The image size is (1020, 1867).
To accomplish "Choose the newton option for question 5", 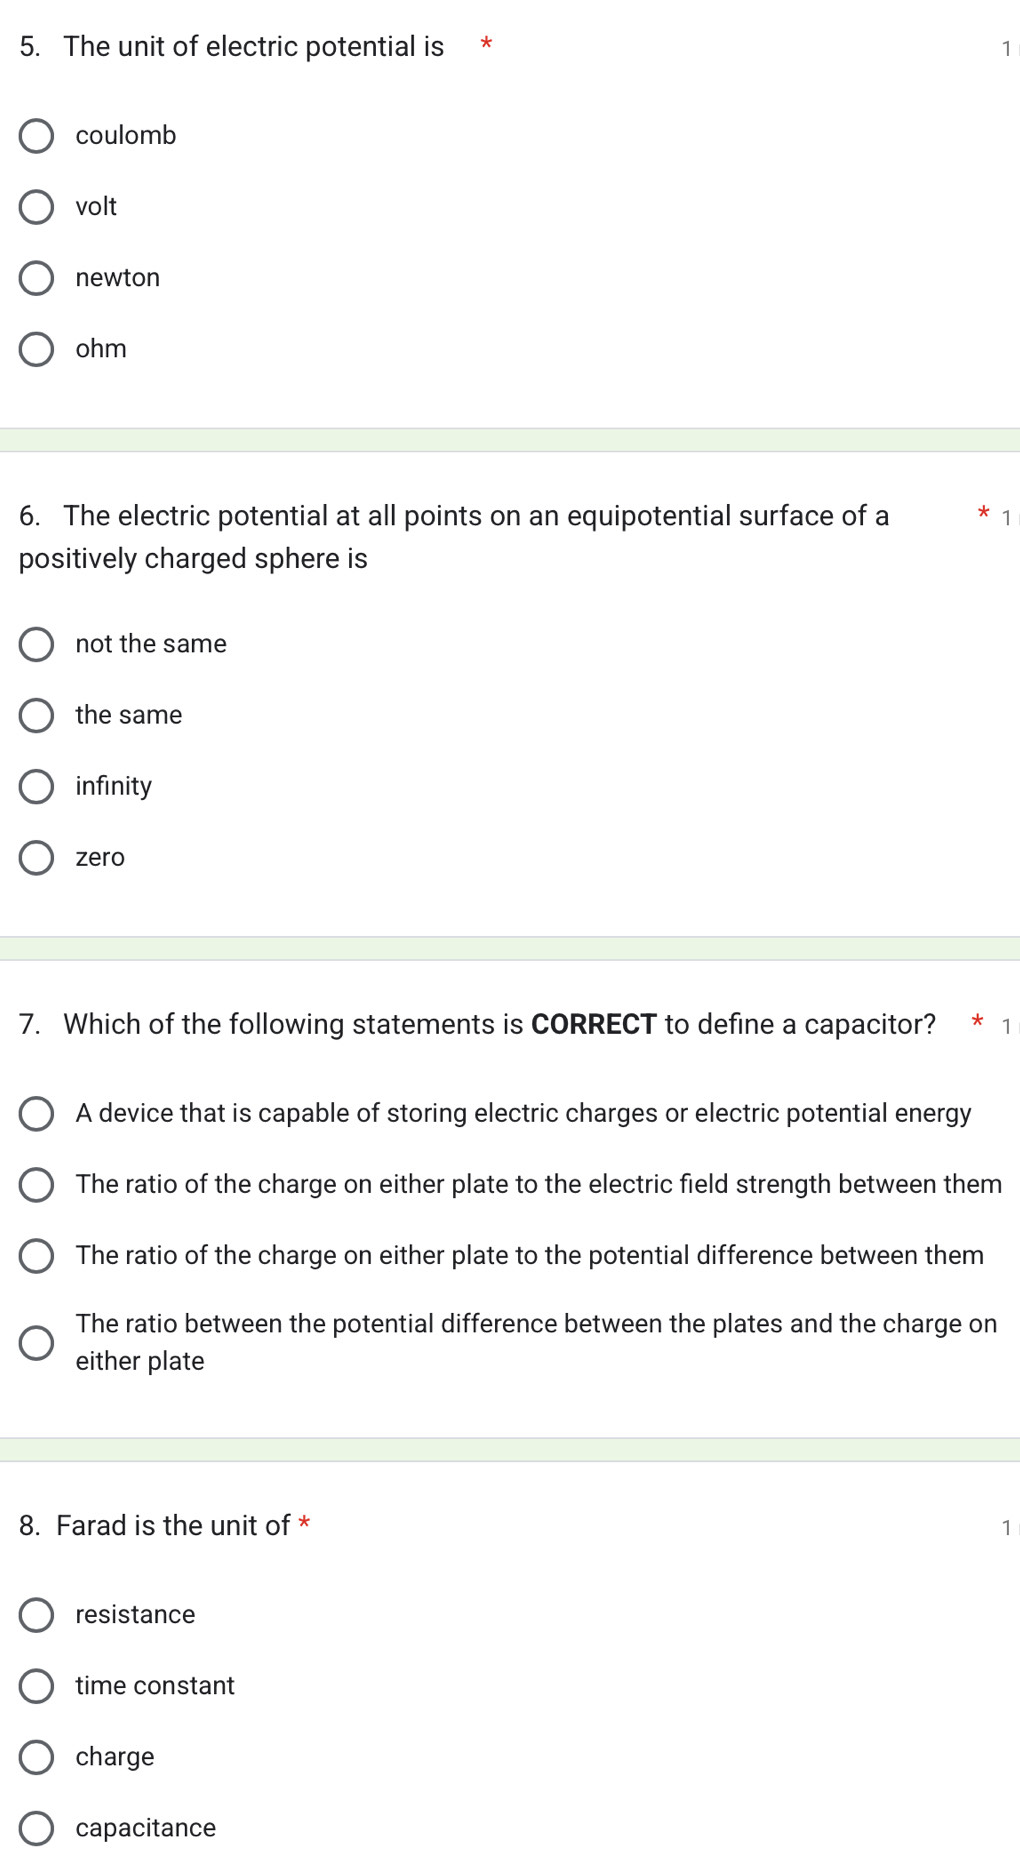I will click(x=37, y=278).
